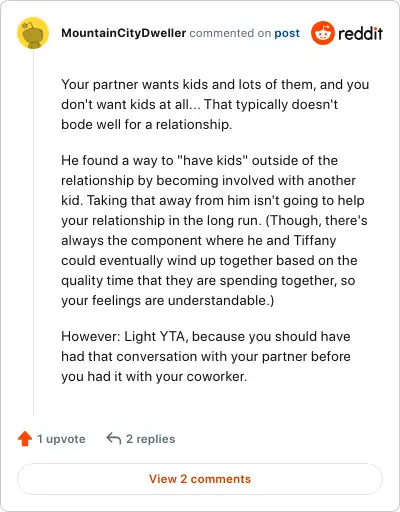400x512 pixels.
Task: Click the paragraph starting "Your partner wants kids"
Action: pyautogui.click(x=215, y=104)
